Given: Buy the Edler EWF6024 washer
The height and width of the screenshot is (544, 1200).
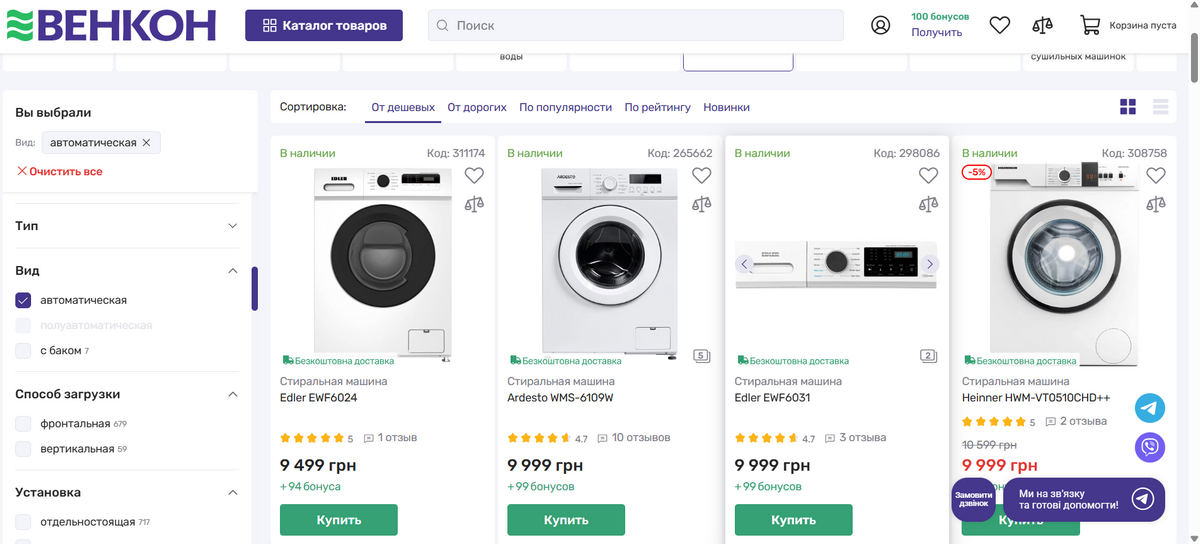Looking at the screenshot, I should coord(339,520).
